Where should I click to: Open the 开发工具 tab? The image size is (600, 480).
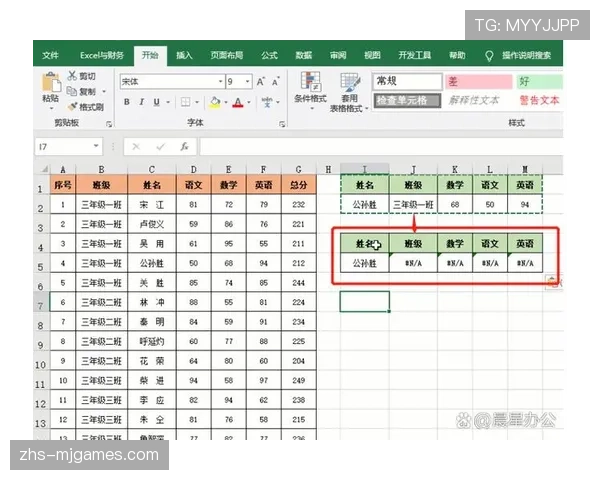click(415, 56)
